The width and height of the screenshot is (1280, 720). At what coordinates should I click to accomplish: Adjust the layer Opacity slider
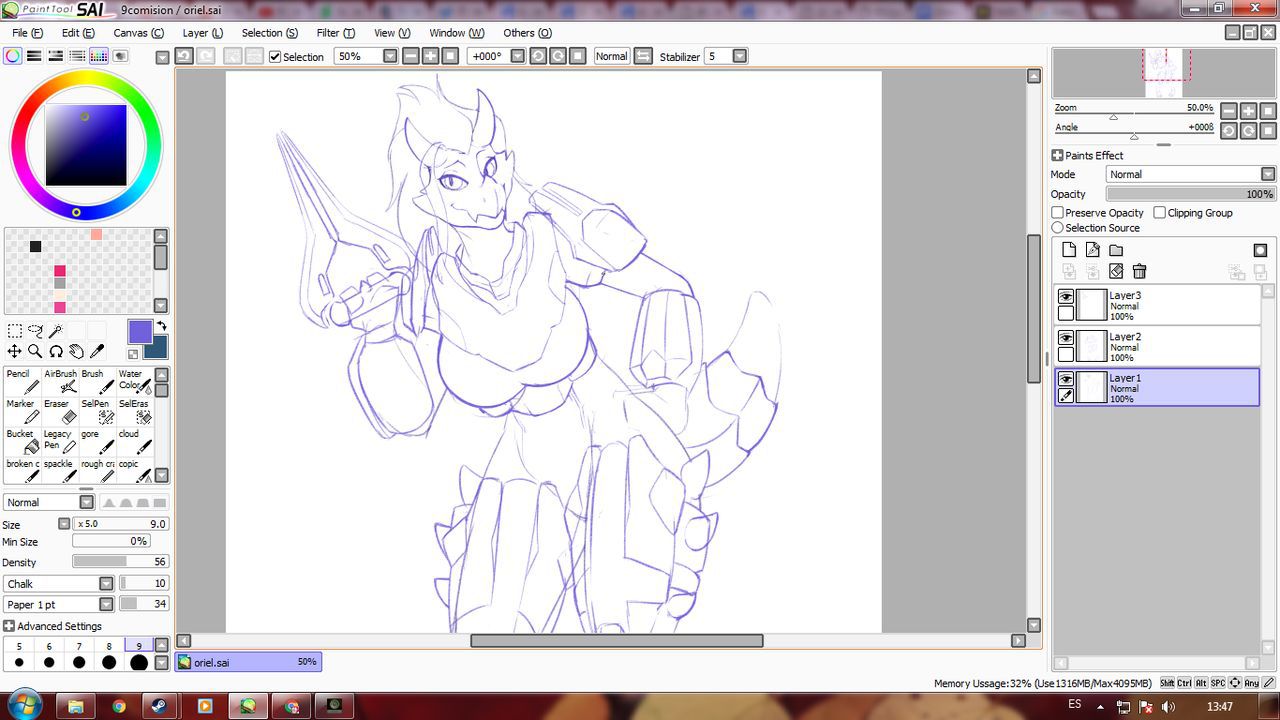1190,194
